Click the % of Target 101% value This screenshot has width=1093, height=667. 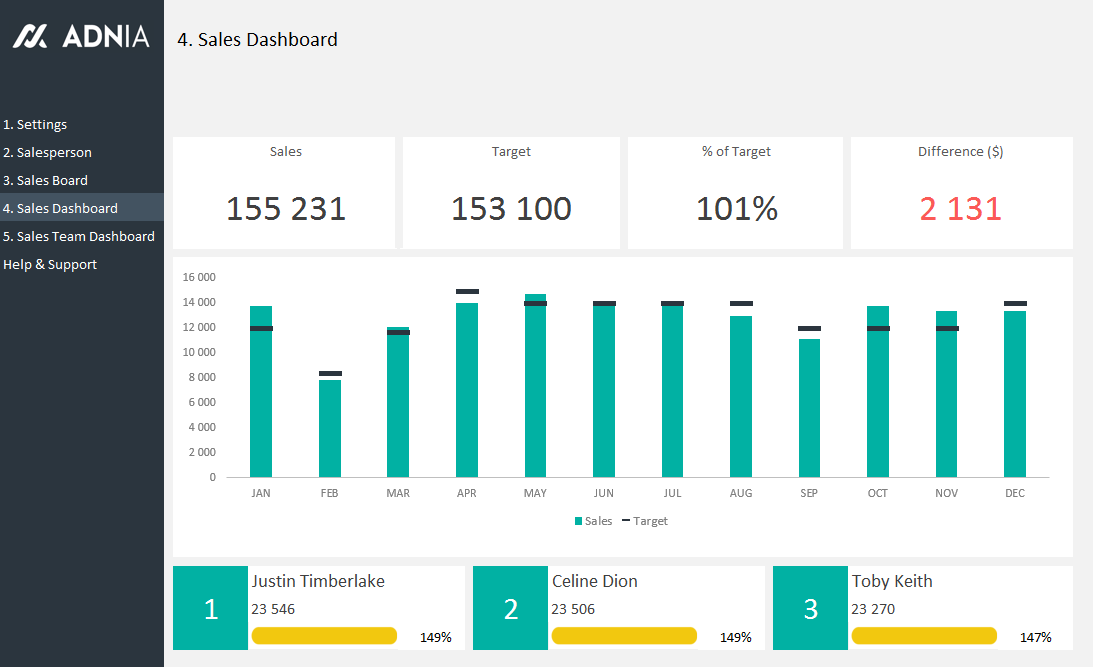[x=737, y=208]
